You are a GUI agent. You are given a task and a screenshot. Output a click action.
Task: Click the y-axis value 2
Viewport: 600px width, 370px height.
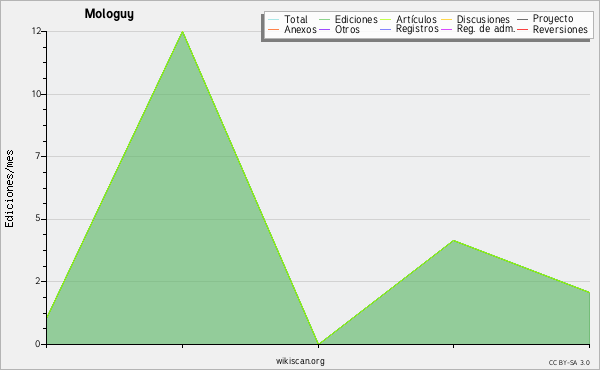tap(38, 281)
